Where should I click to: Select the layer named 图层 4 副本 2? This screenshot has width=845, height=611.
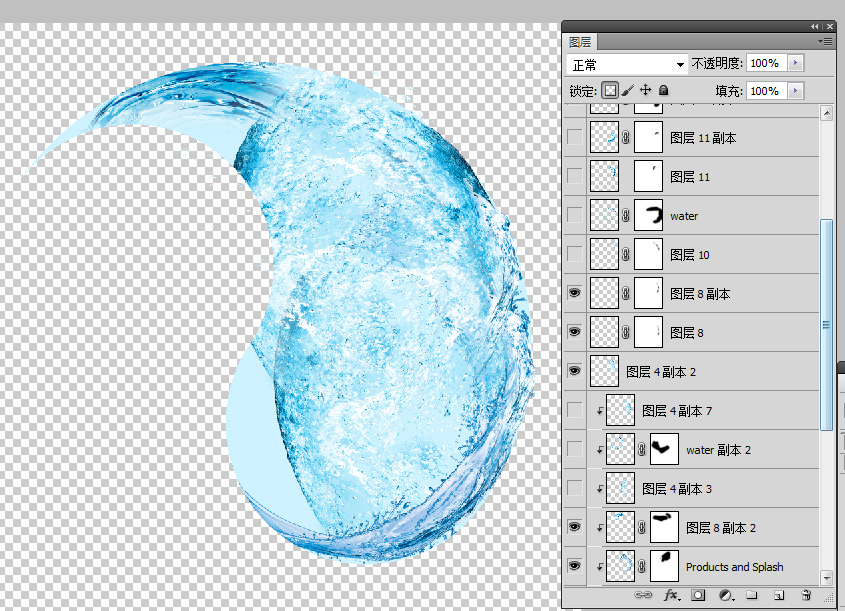tap(661, 372)
